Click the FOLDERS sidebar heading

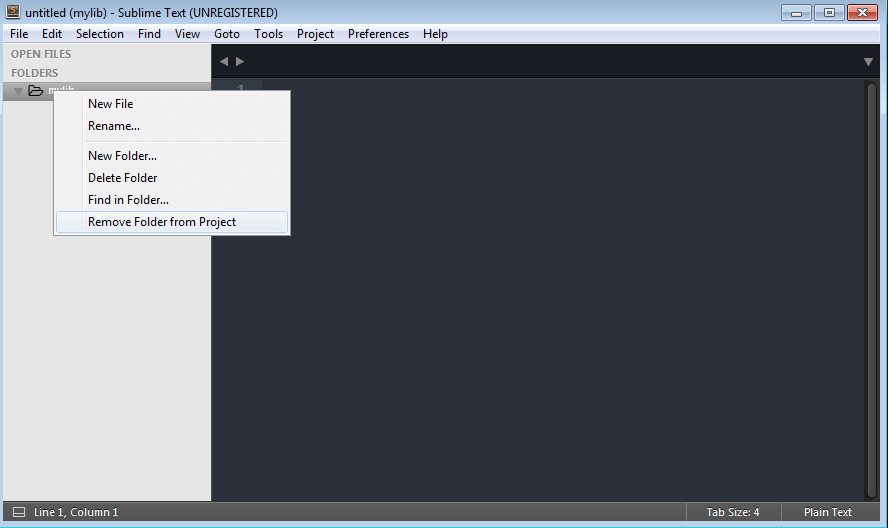point(35,73)
